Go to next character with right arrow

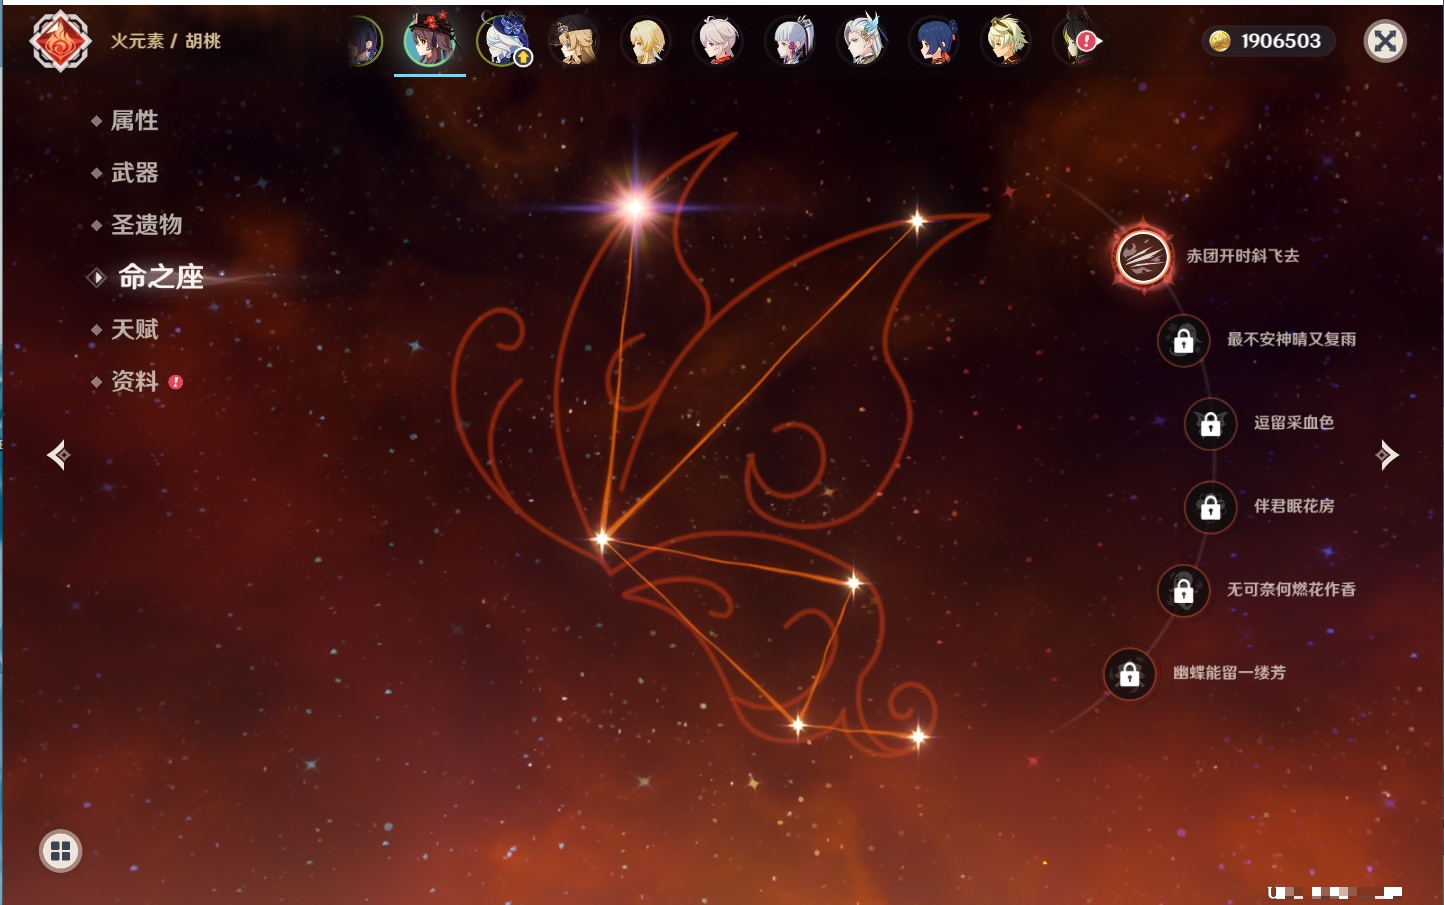point(1387,455)
